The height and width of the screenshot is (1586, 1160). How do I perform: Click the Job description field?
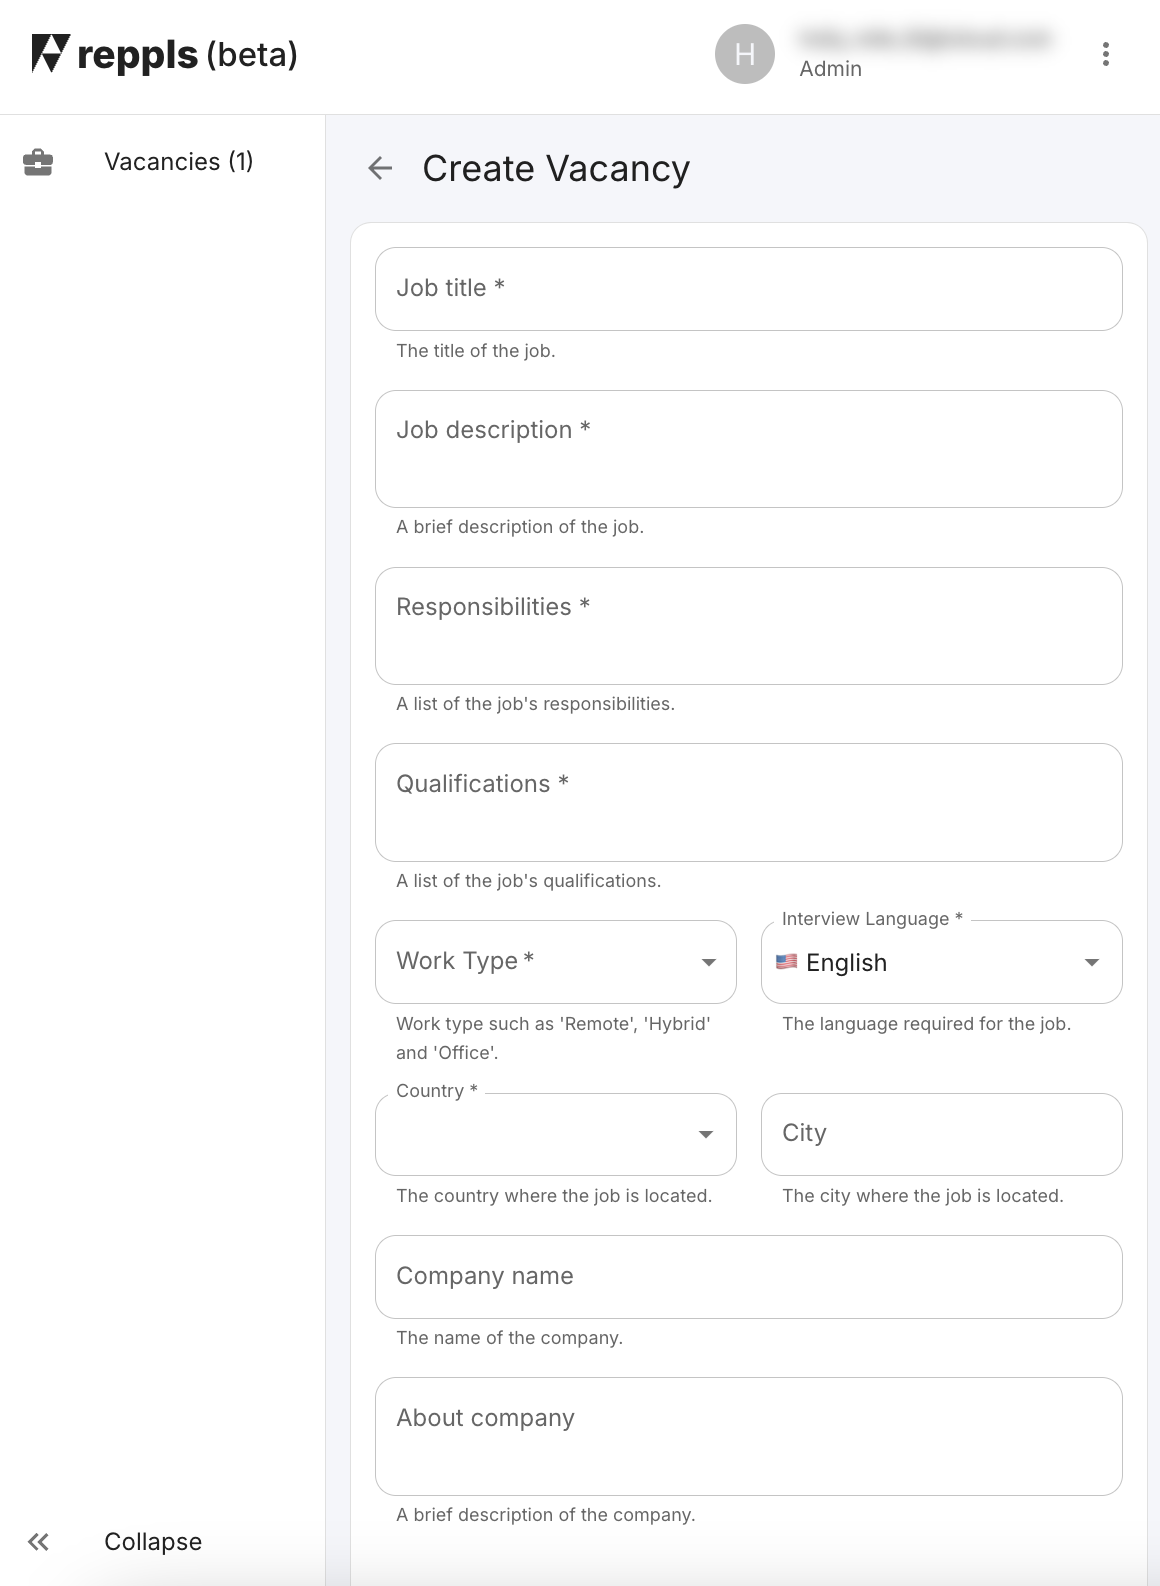(749, 448)
